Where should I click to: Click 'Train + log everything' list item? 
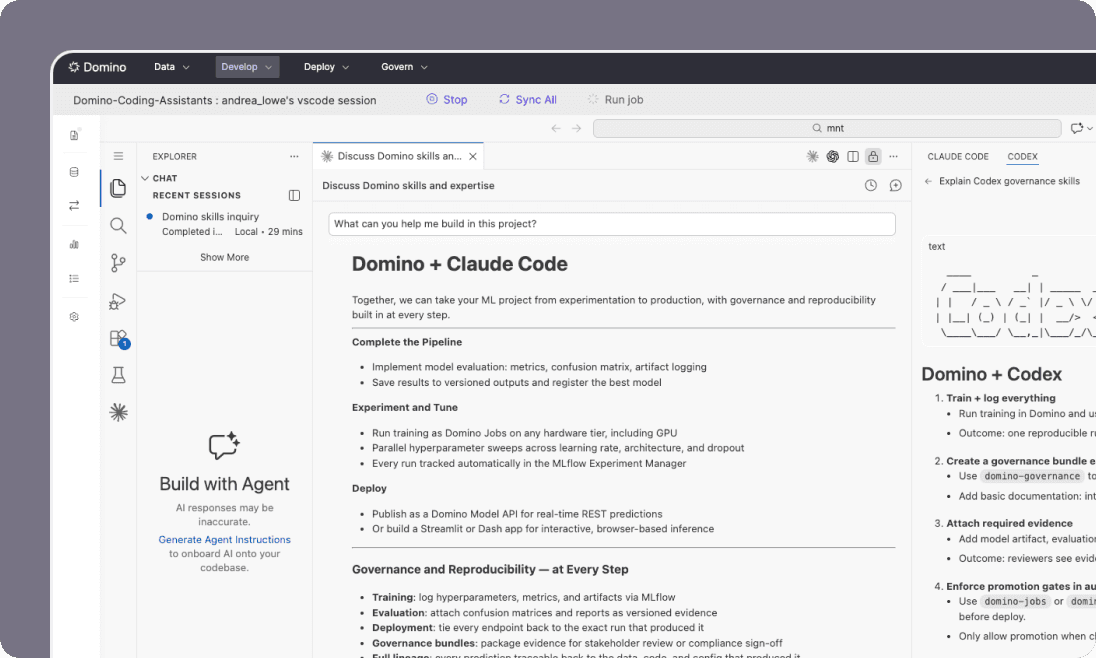1000,398
